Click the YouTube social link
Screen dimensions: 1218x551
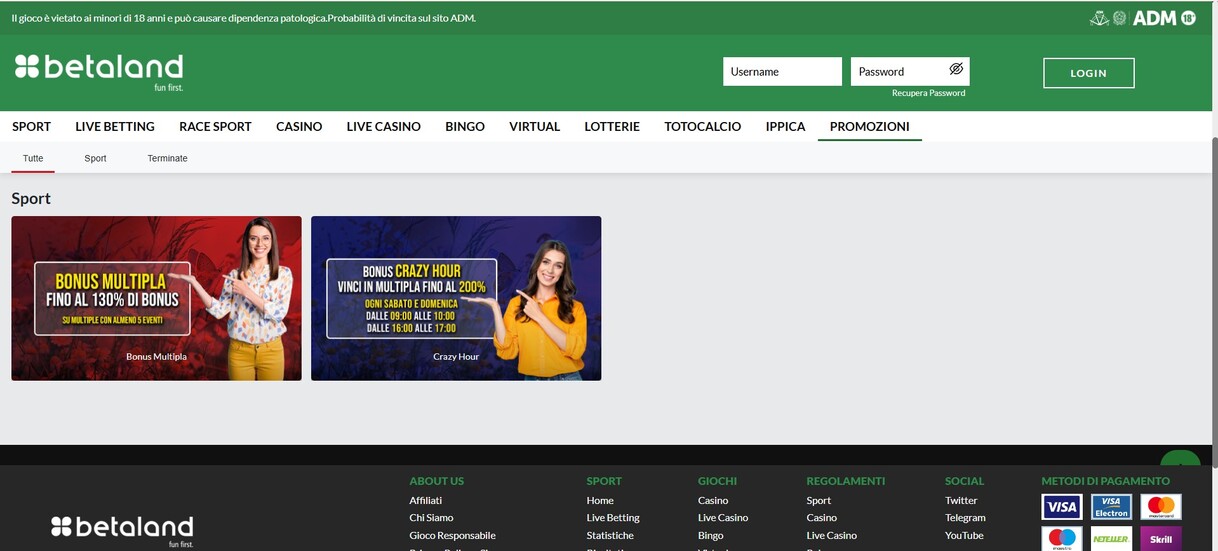964,535
